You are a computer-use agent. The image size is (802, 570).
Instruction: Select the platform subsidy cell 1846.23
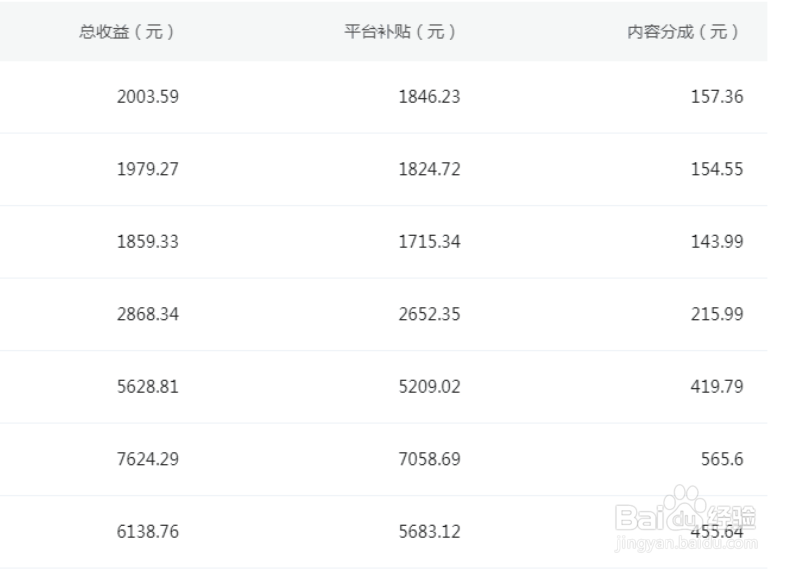(429, 97)
